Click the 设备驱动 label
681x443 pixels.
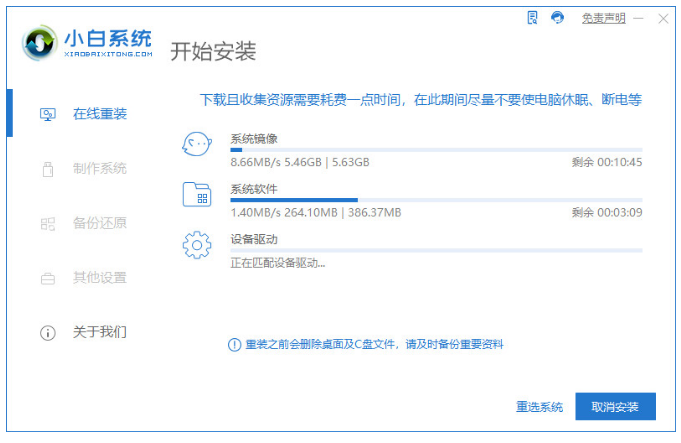tap(254, 239)
